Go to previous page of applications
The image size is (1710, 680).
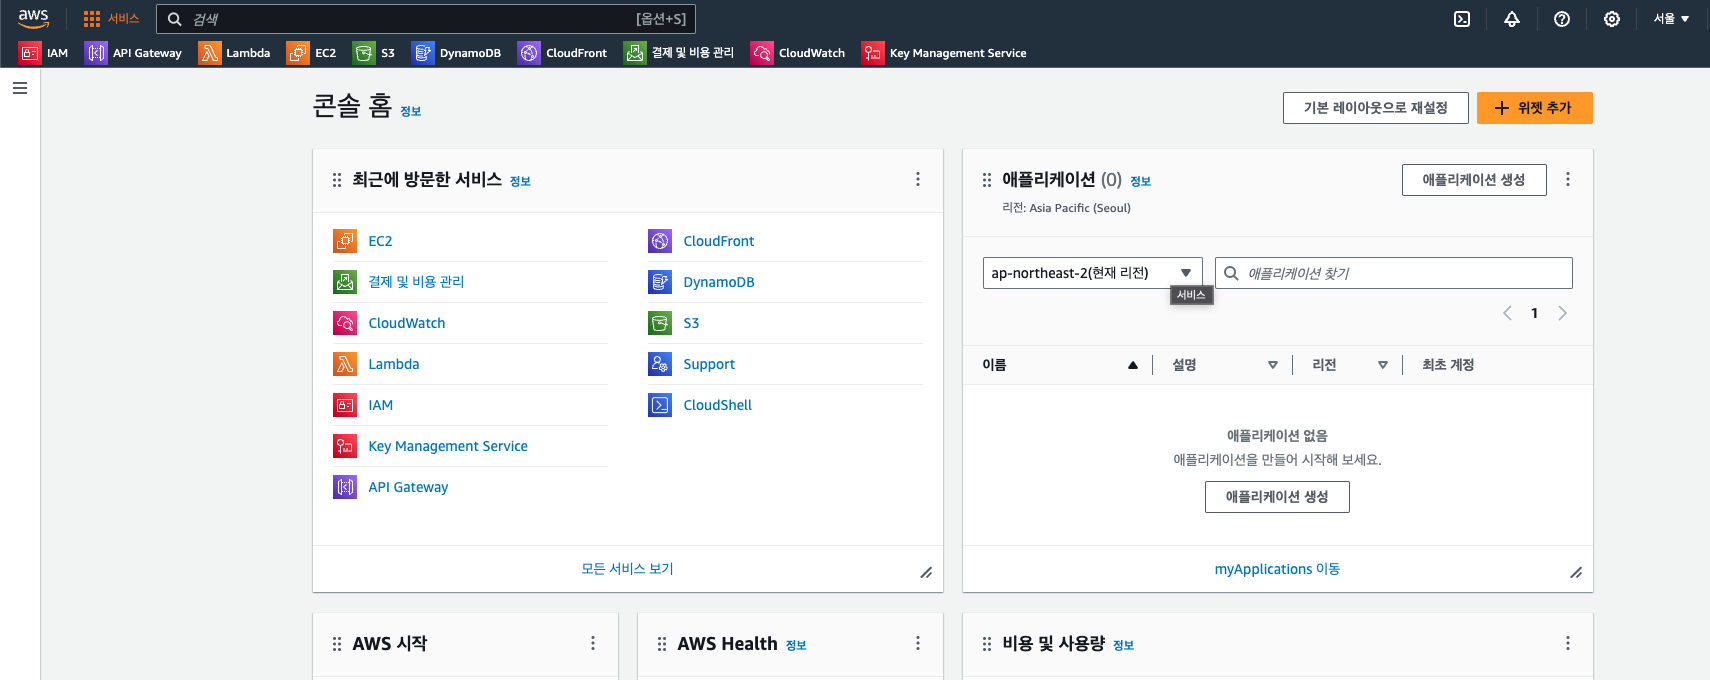1507,313
